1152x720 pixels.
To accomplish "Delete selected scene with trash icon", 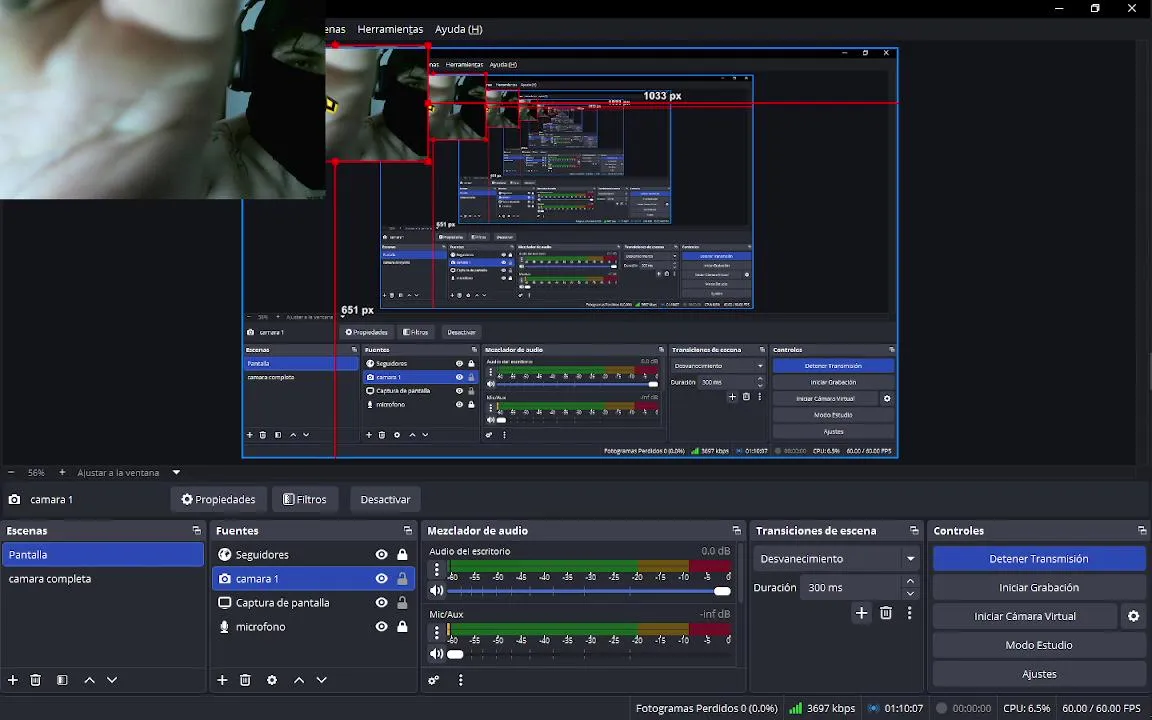I will 35,680.
